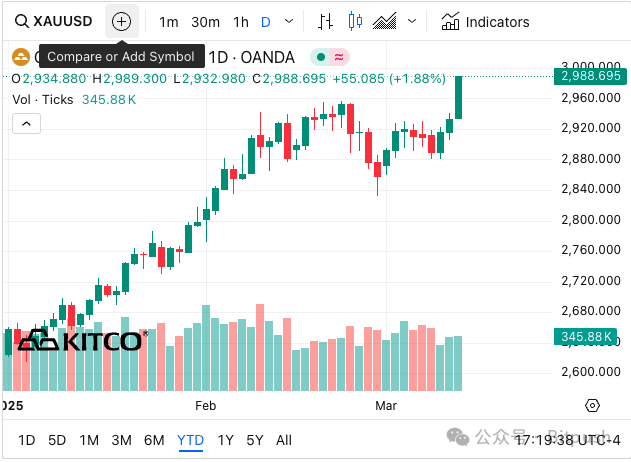Switch to the 30m interval
Screen dimensions: 631x462
point(205,21)
